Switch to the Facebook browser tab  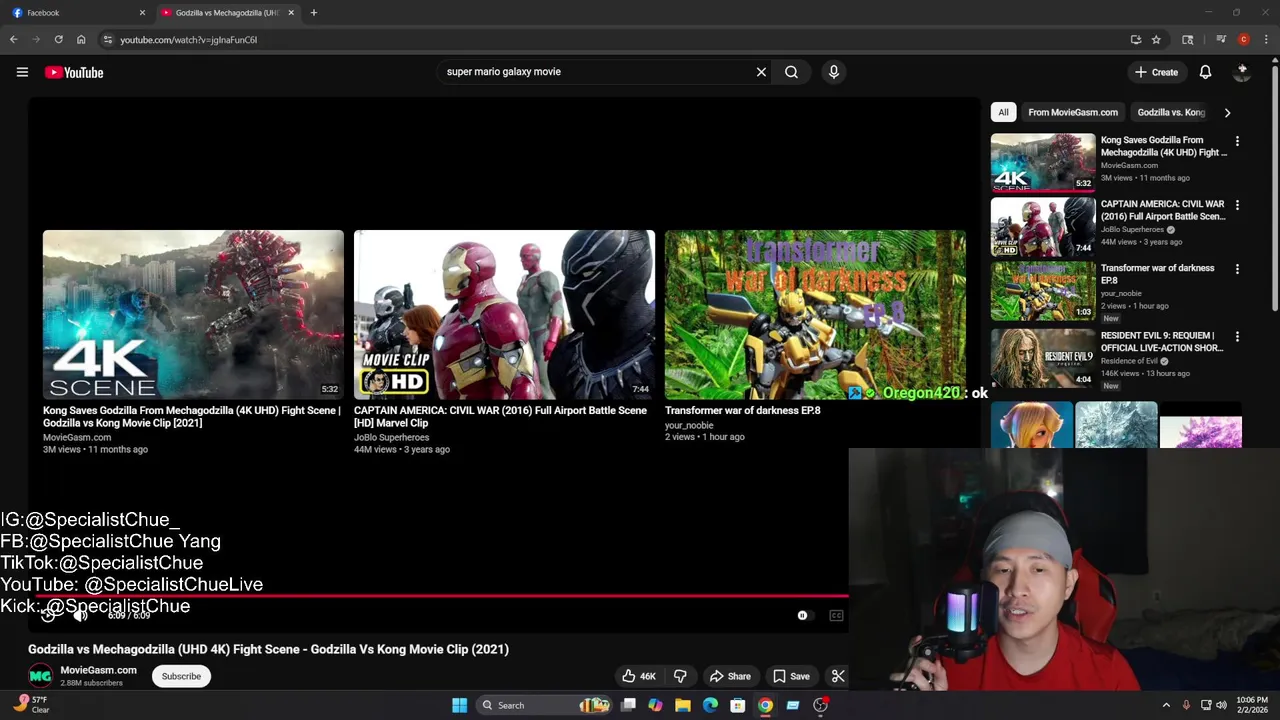[76, 13]
